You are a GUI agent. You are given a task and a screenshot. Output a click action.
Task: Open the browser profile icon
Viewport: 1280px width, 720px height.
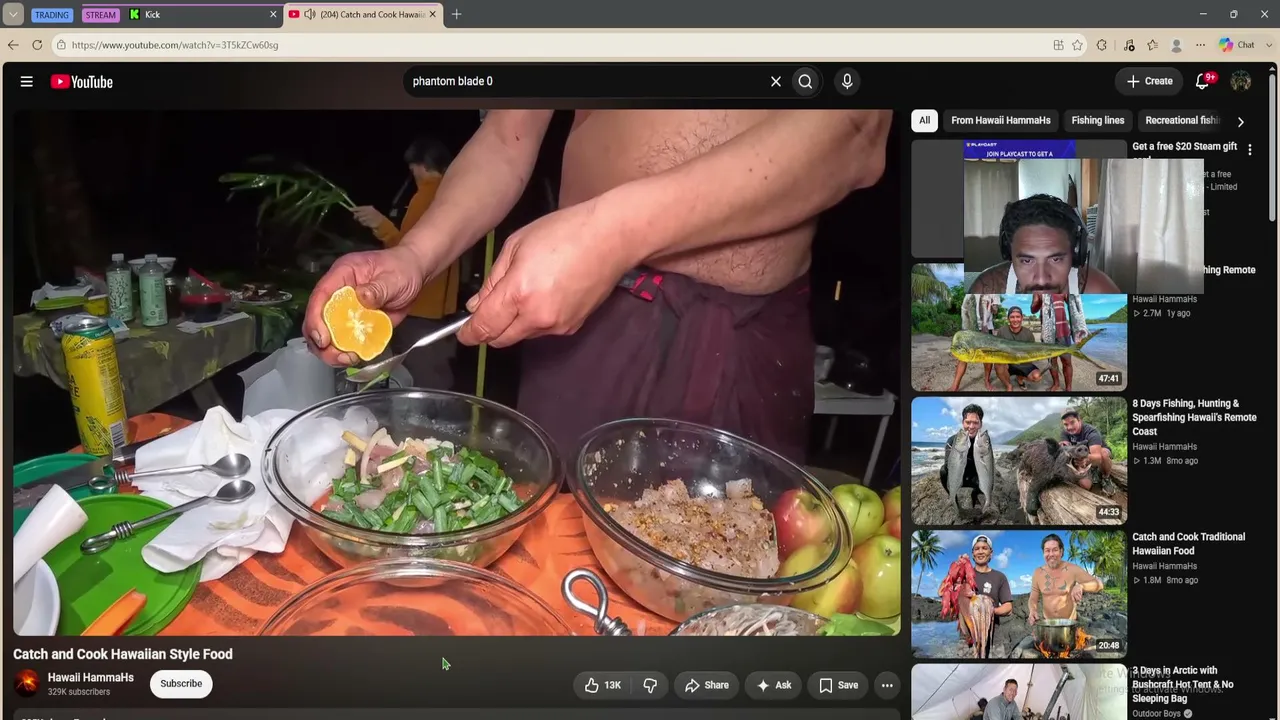tap(1177, 45)
